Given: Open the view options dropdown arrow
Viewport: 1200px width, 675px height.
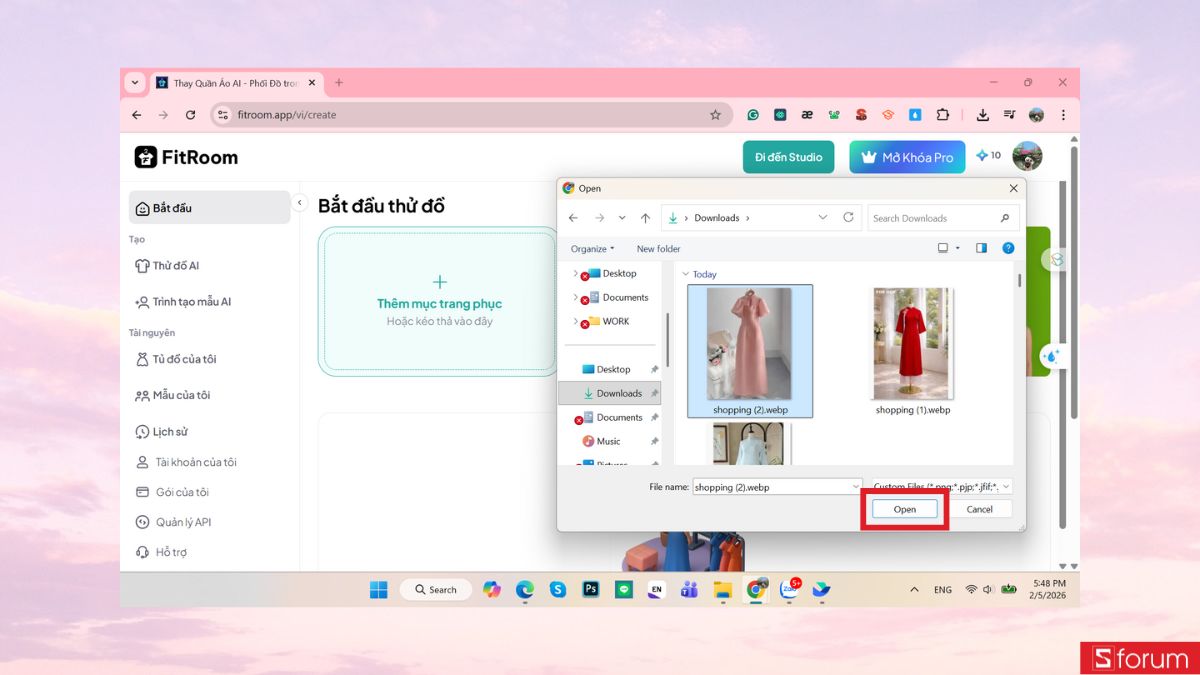Looking at the screenshot, I should click(x=958, y=248).
